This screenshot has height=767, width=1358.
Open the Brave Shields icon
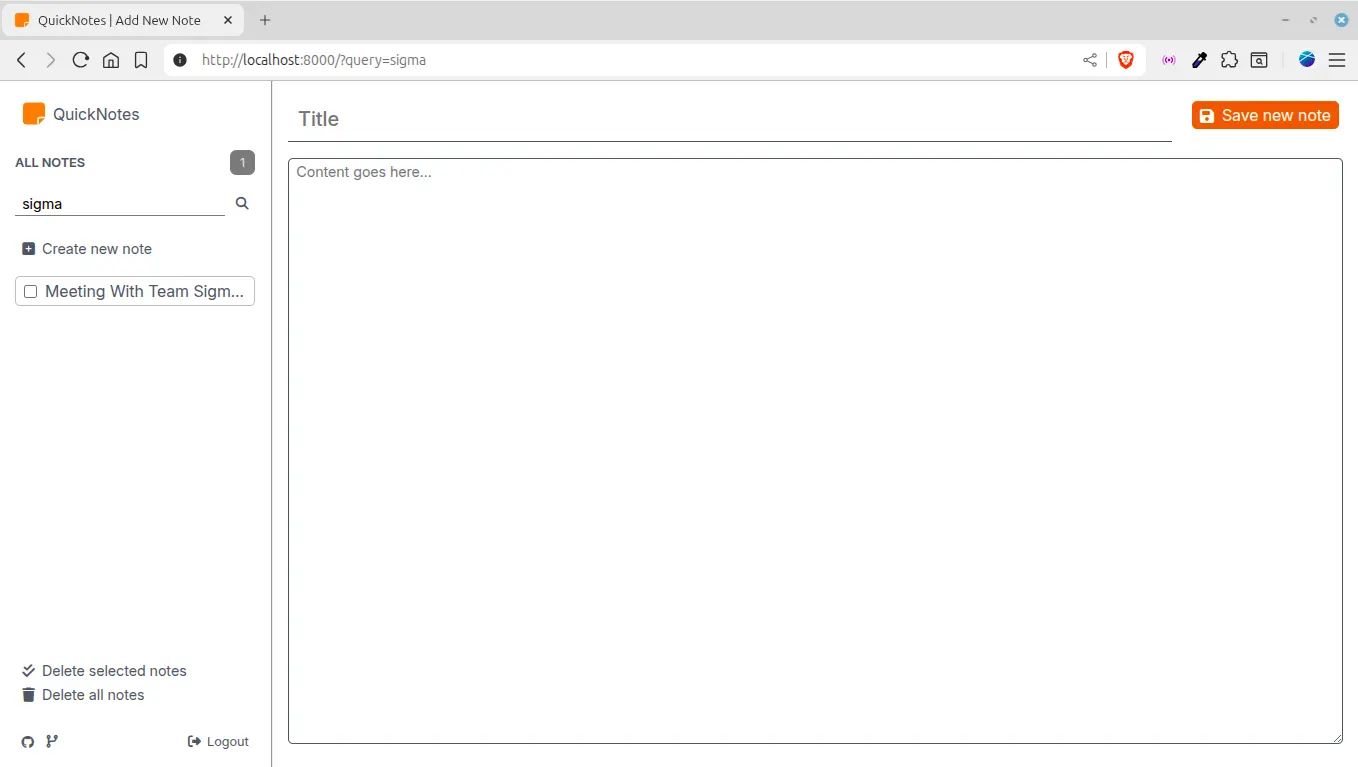(x=1126, y=59)
